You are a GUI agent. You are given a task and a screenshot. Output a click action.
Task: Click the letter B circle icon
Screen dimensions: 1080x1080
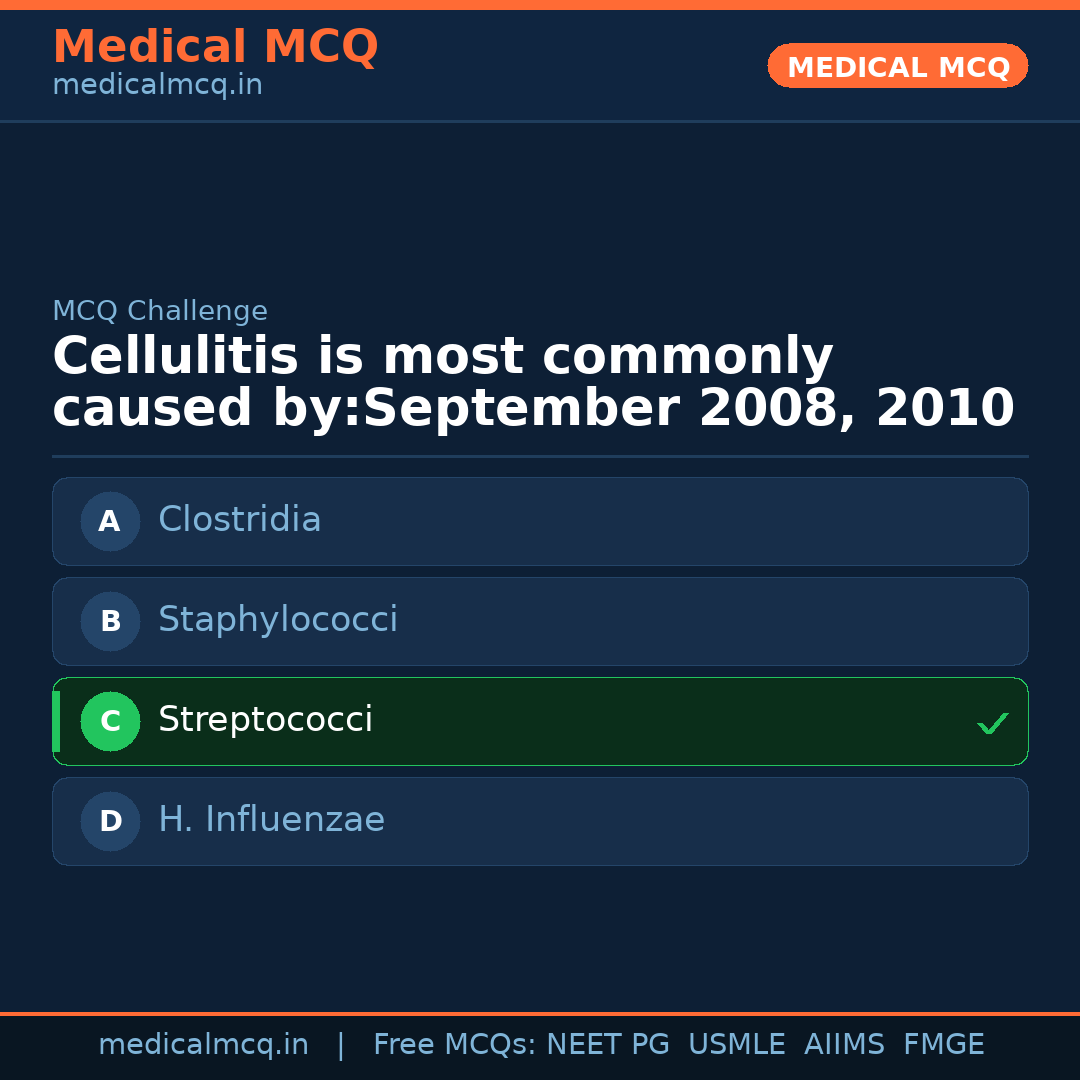click(x=110, y=621)
